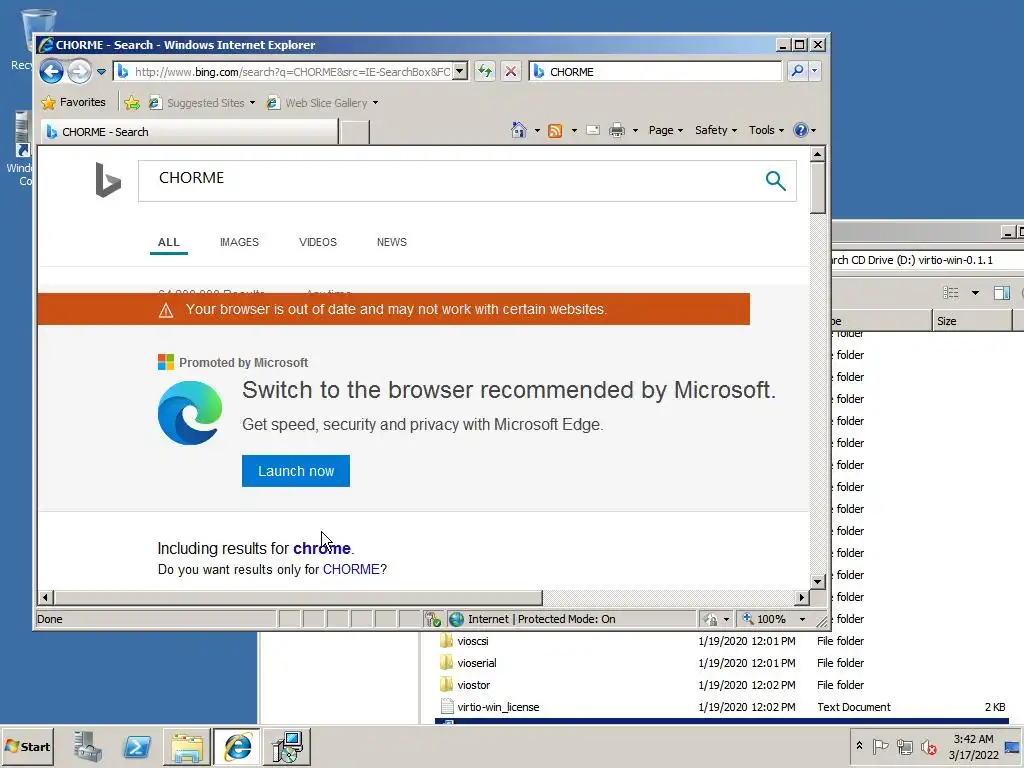1024x768 pixels.
Task: Click the 100% zoom level button
Action: (764, 619)
